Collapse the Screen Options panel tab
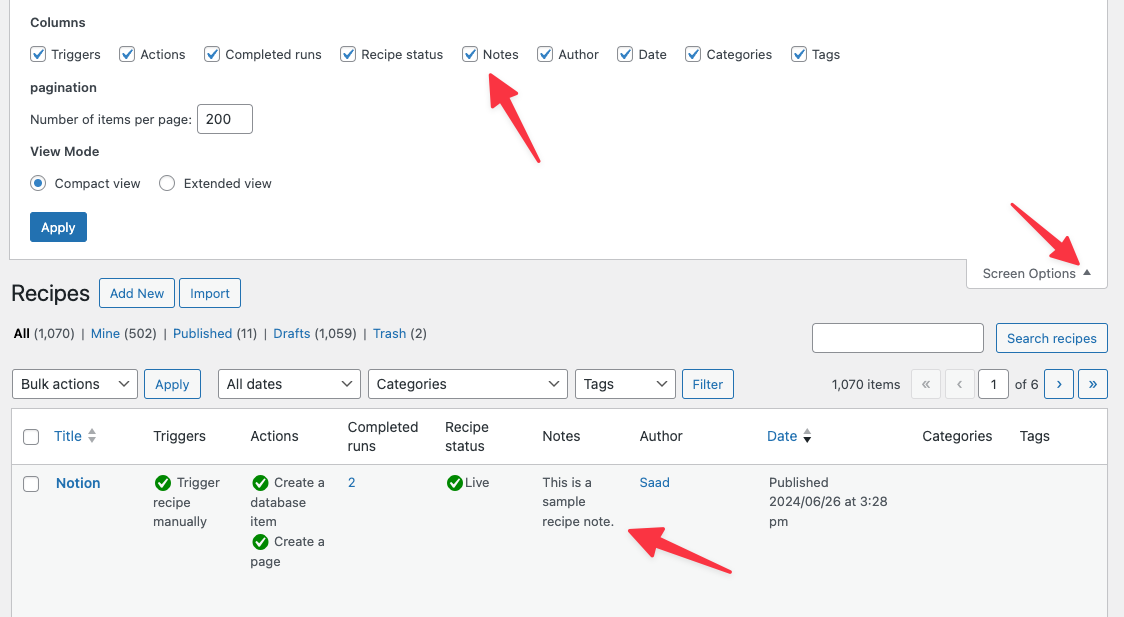Image resolution: width=1124 pixels, height=617 pixels. tap(1036, 273)
